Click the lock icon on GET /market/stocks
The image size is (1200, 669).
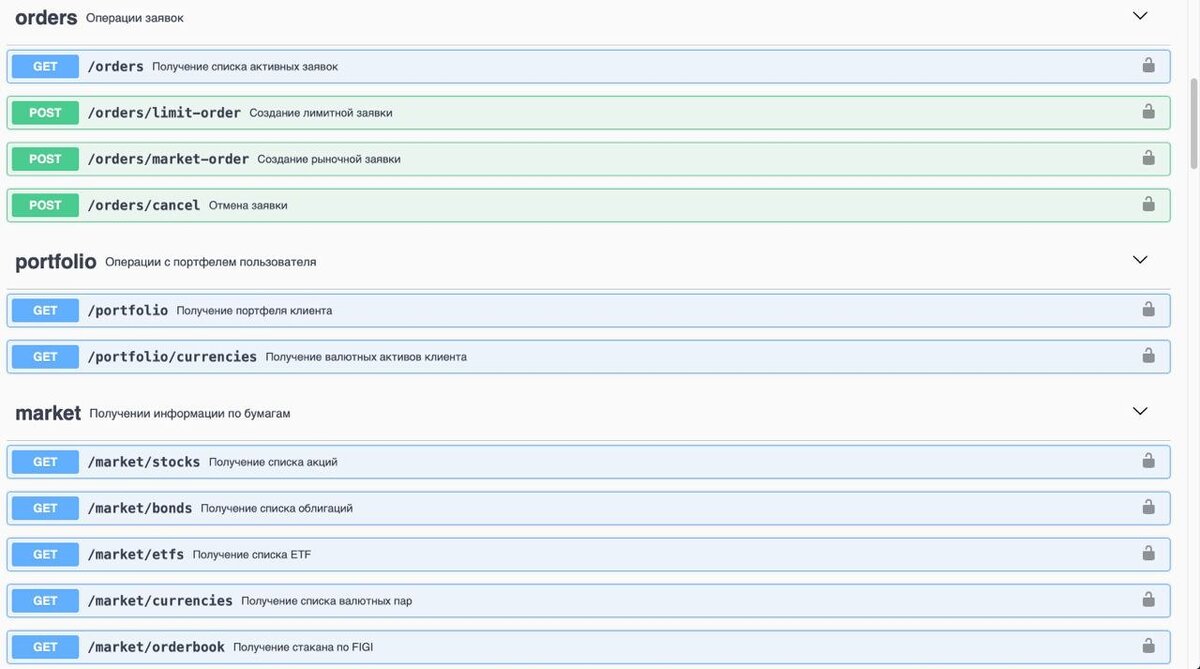tap(1147, 461)
